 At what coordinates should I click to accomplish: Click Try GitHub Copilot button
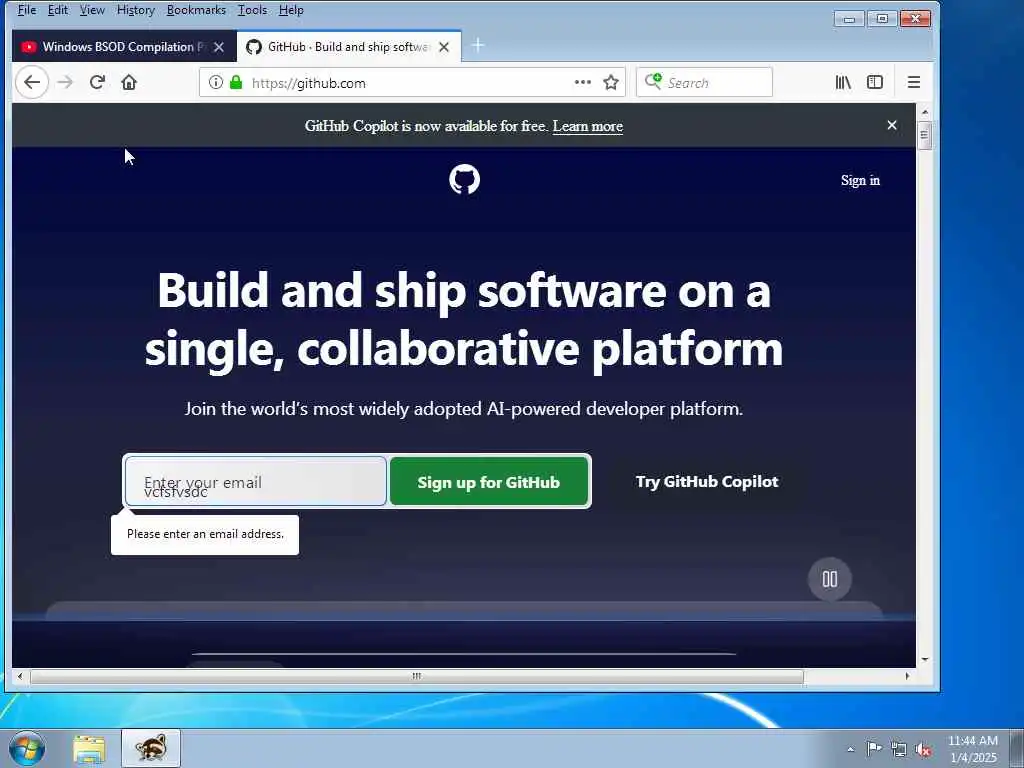pyautogui.click(x=707, y=482)
